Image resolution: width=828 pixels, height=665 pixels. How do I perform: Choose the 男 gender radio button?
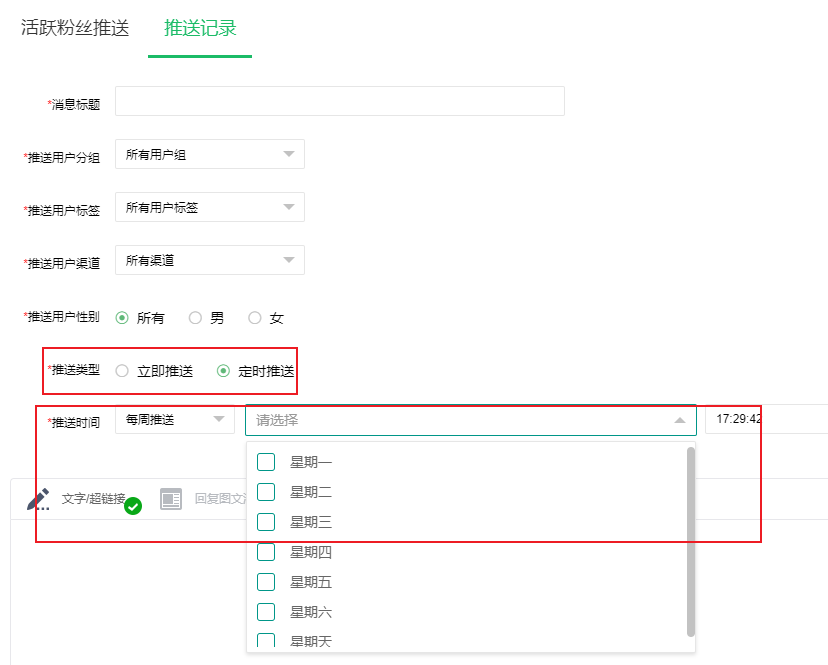195,318
